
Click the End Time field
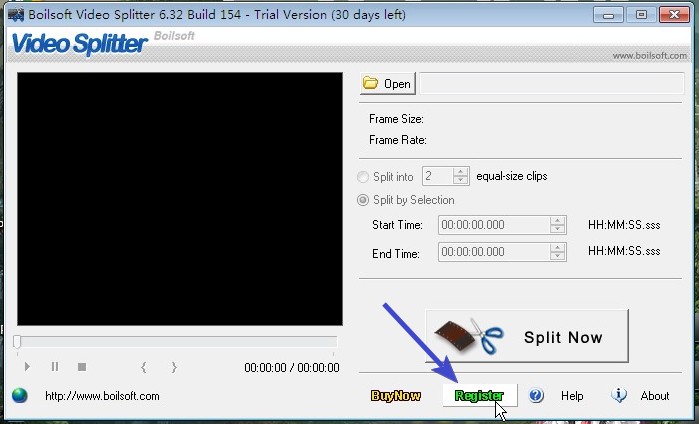click(494, 252)
